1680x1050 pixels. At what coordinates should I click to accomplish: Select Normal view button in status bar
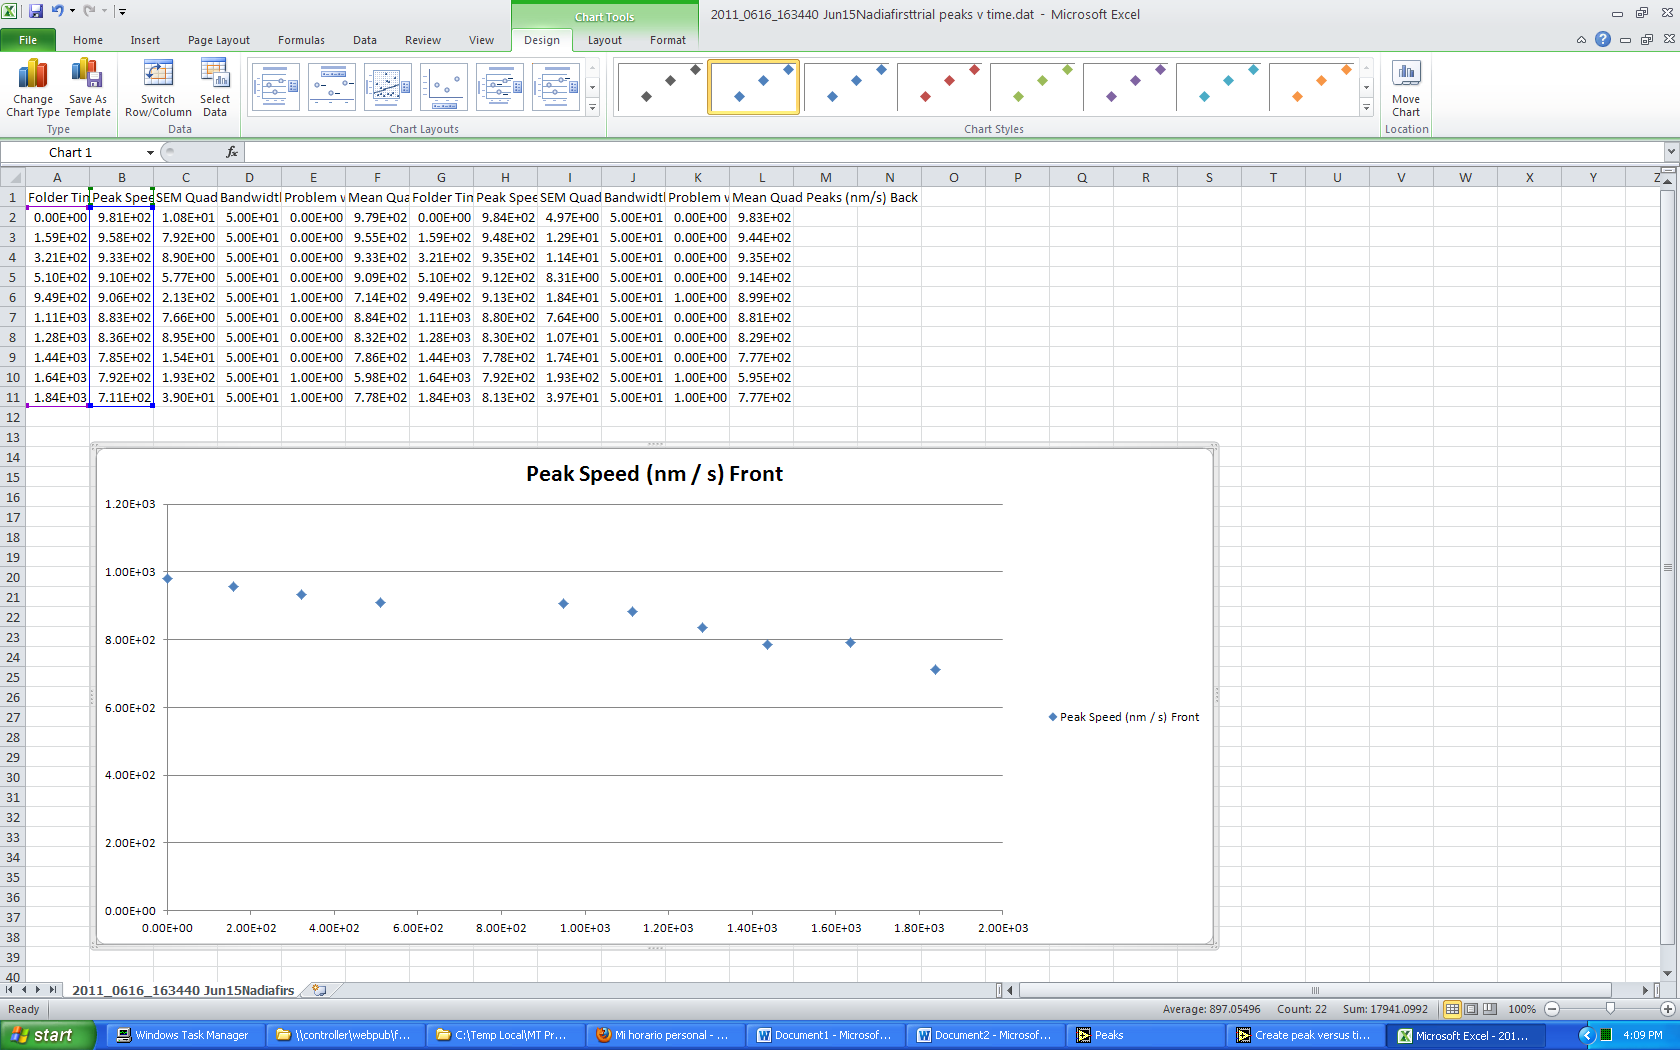(x=1452, y=1009)
